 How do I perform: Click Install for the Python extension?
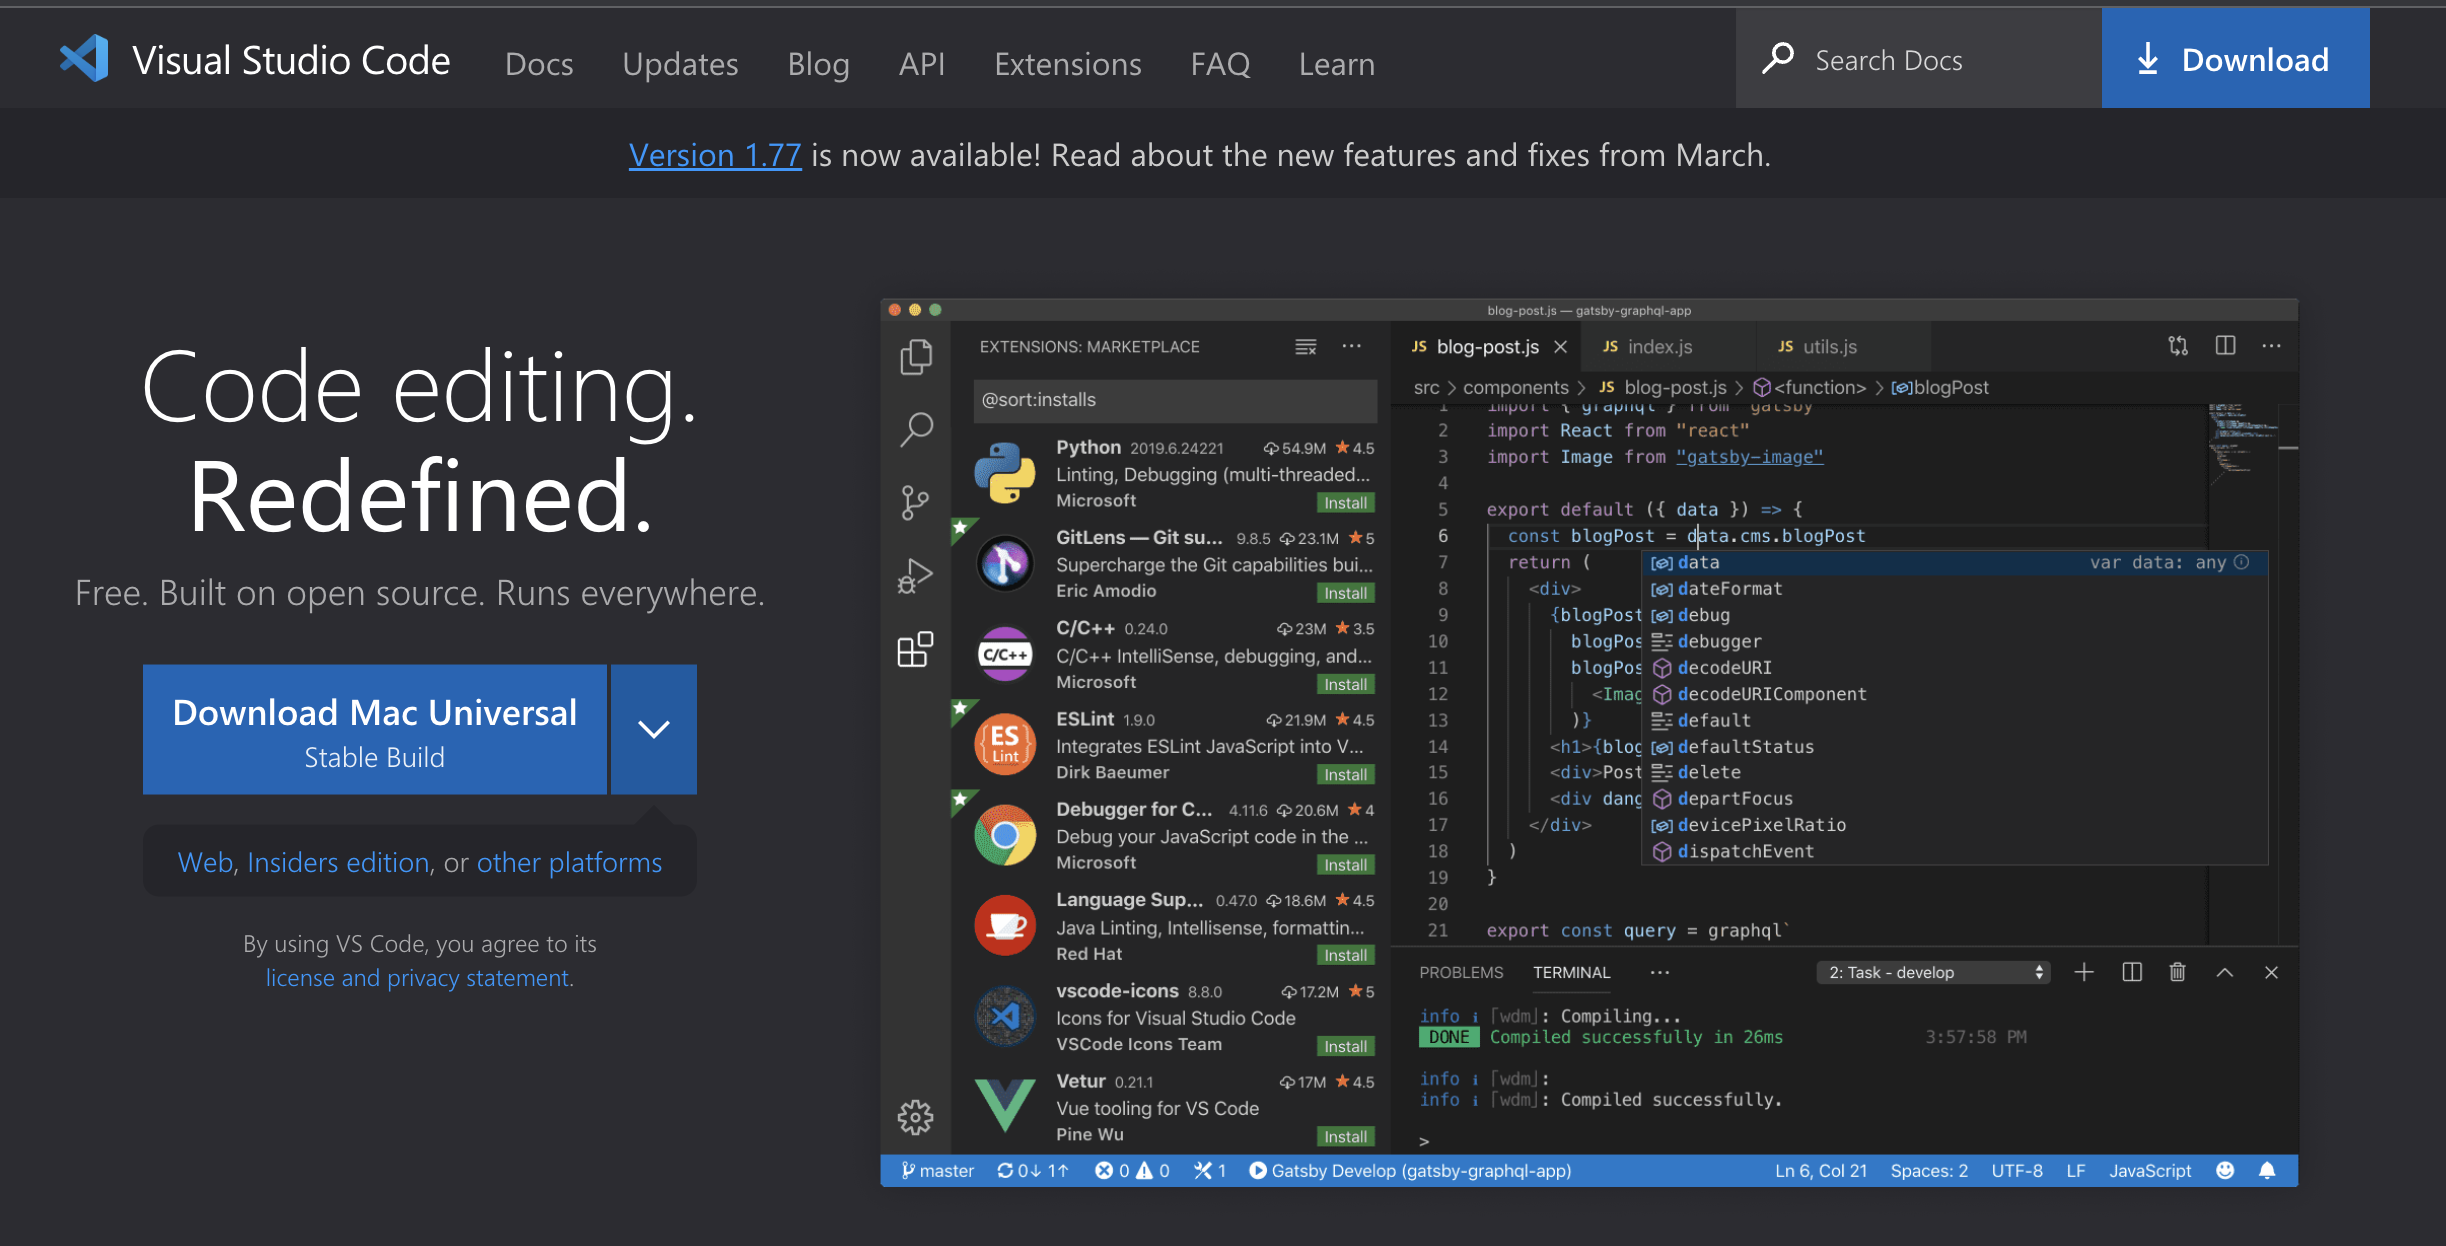[x=1345, y=503]
